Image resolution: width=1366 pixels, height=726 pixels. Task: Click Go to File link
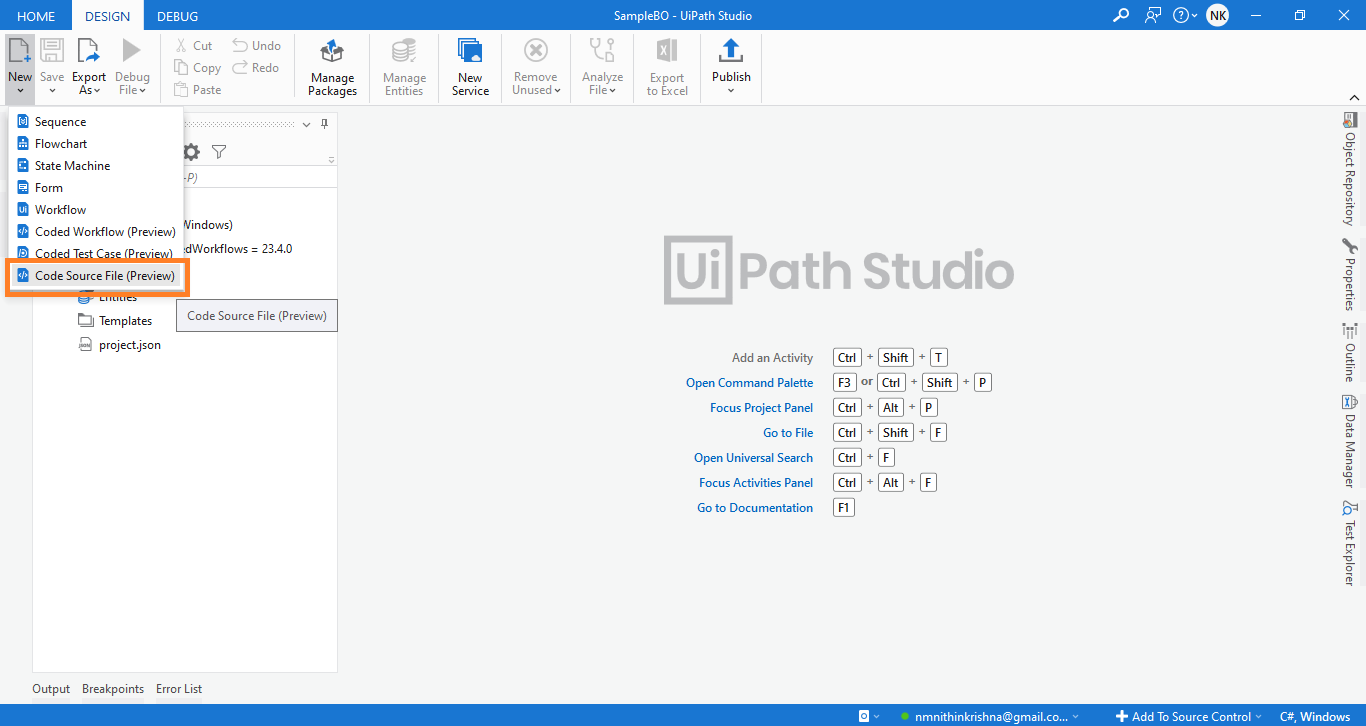[x=788, y=433]
